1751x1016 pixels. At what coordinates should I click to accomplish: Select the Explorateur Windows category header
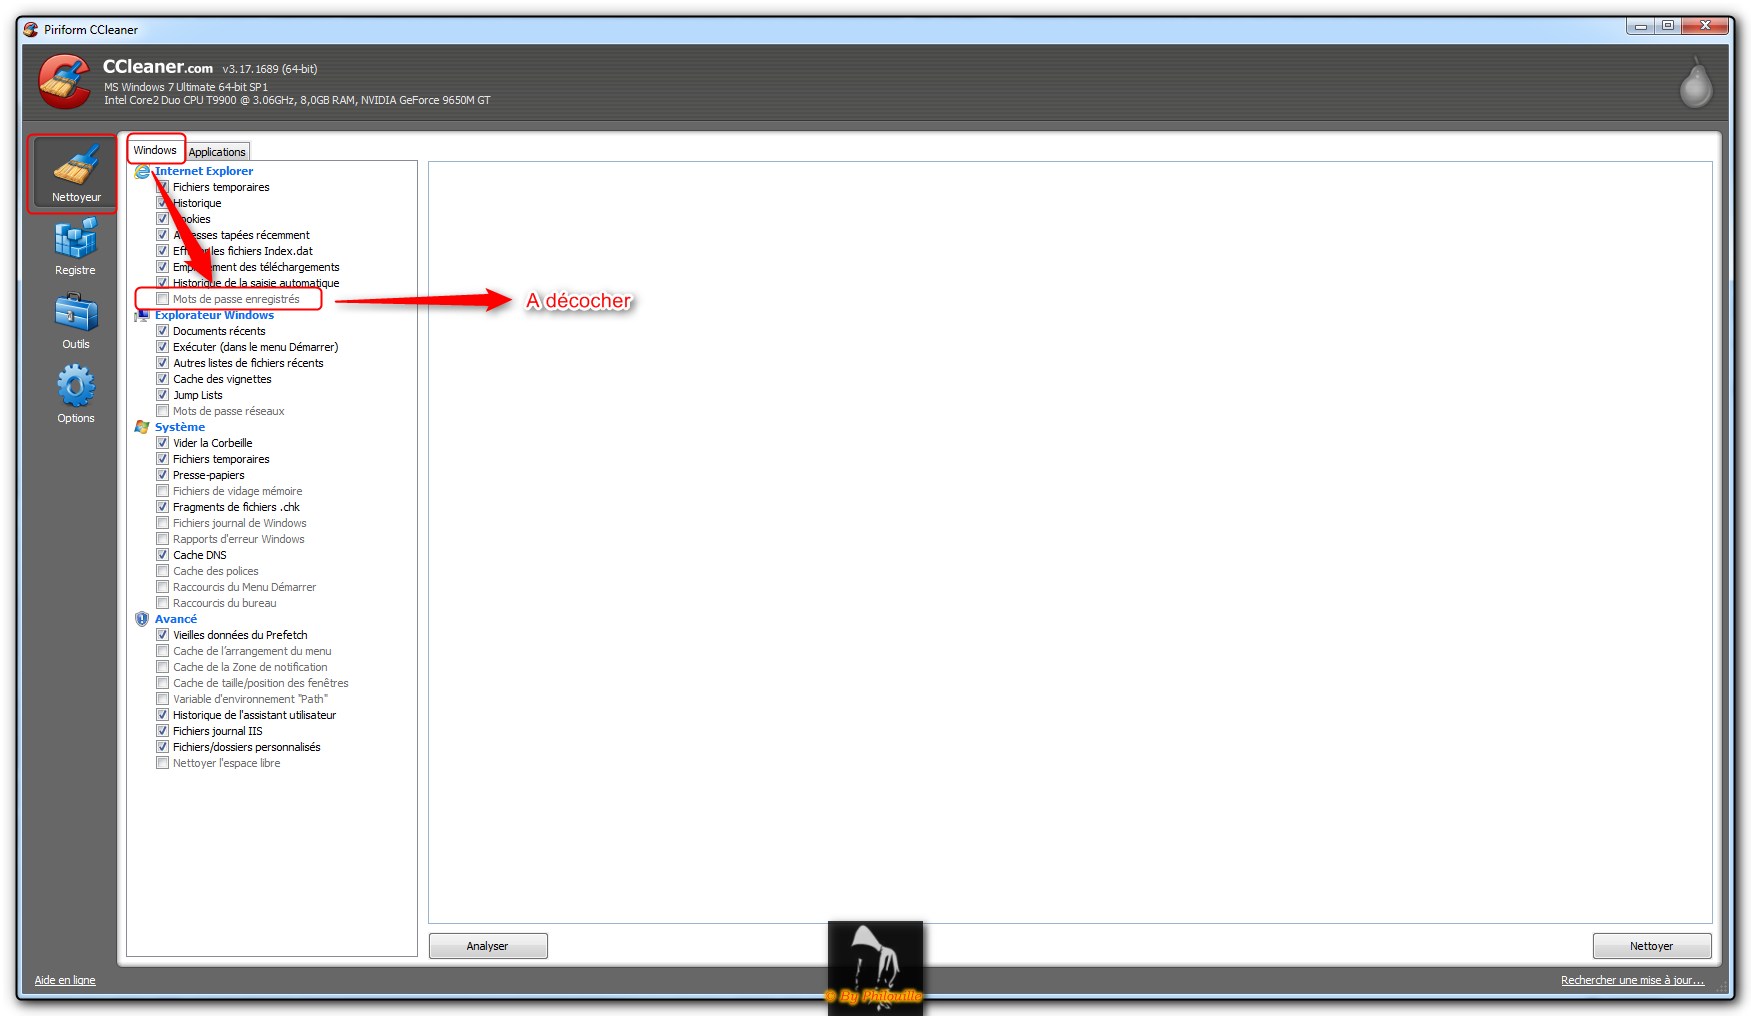click(214, 315)
